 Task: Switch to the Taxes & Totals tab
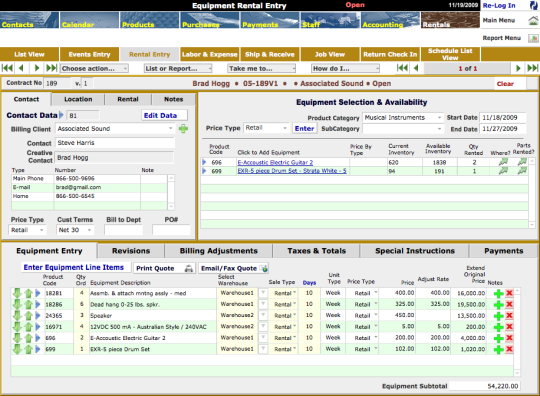(316, 251)
